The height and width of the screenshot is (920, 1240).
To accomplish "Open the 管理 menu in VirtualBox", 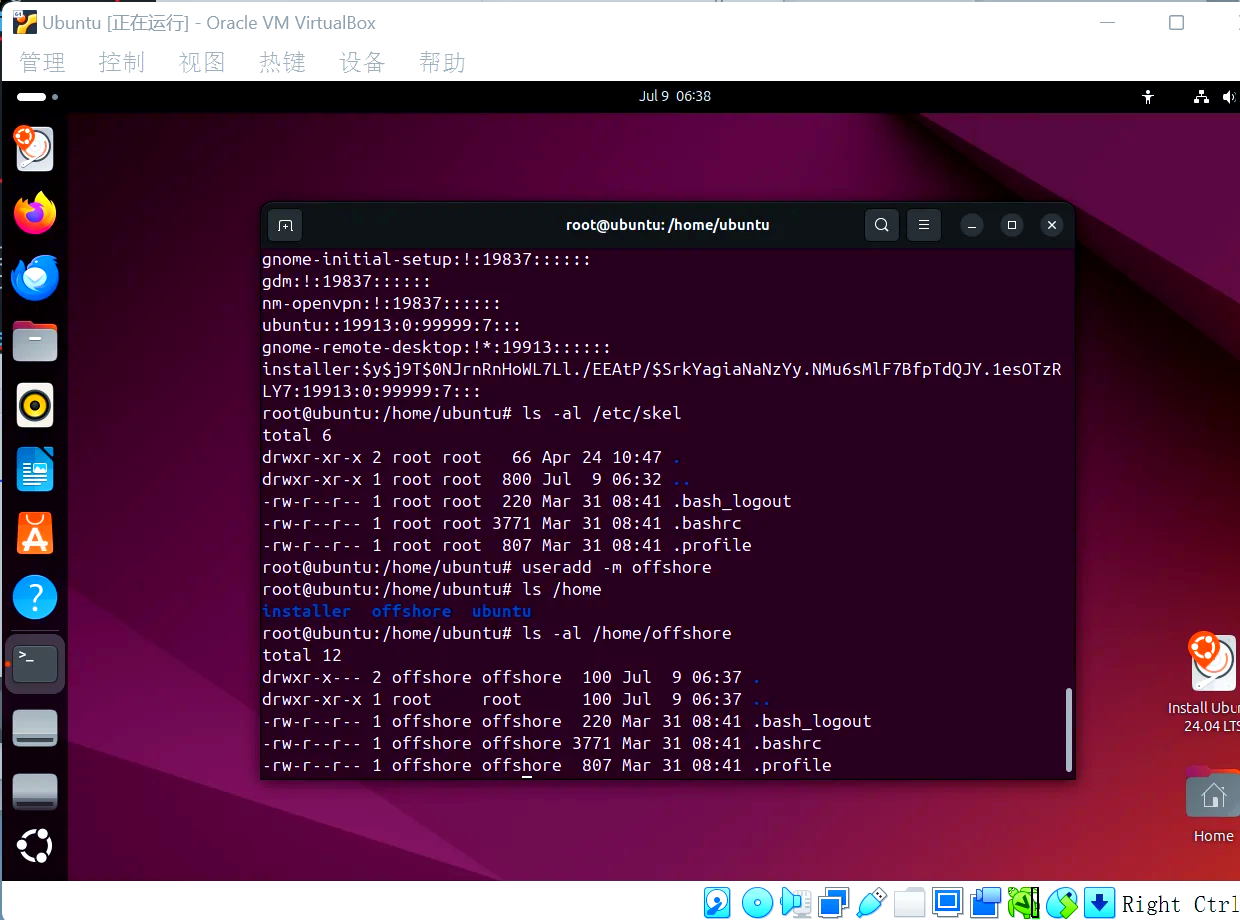I will point(42,63).
